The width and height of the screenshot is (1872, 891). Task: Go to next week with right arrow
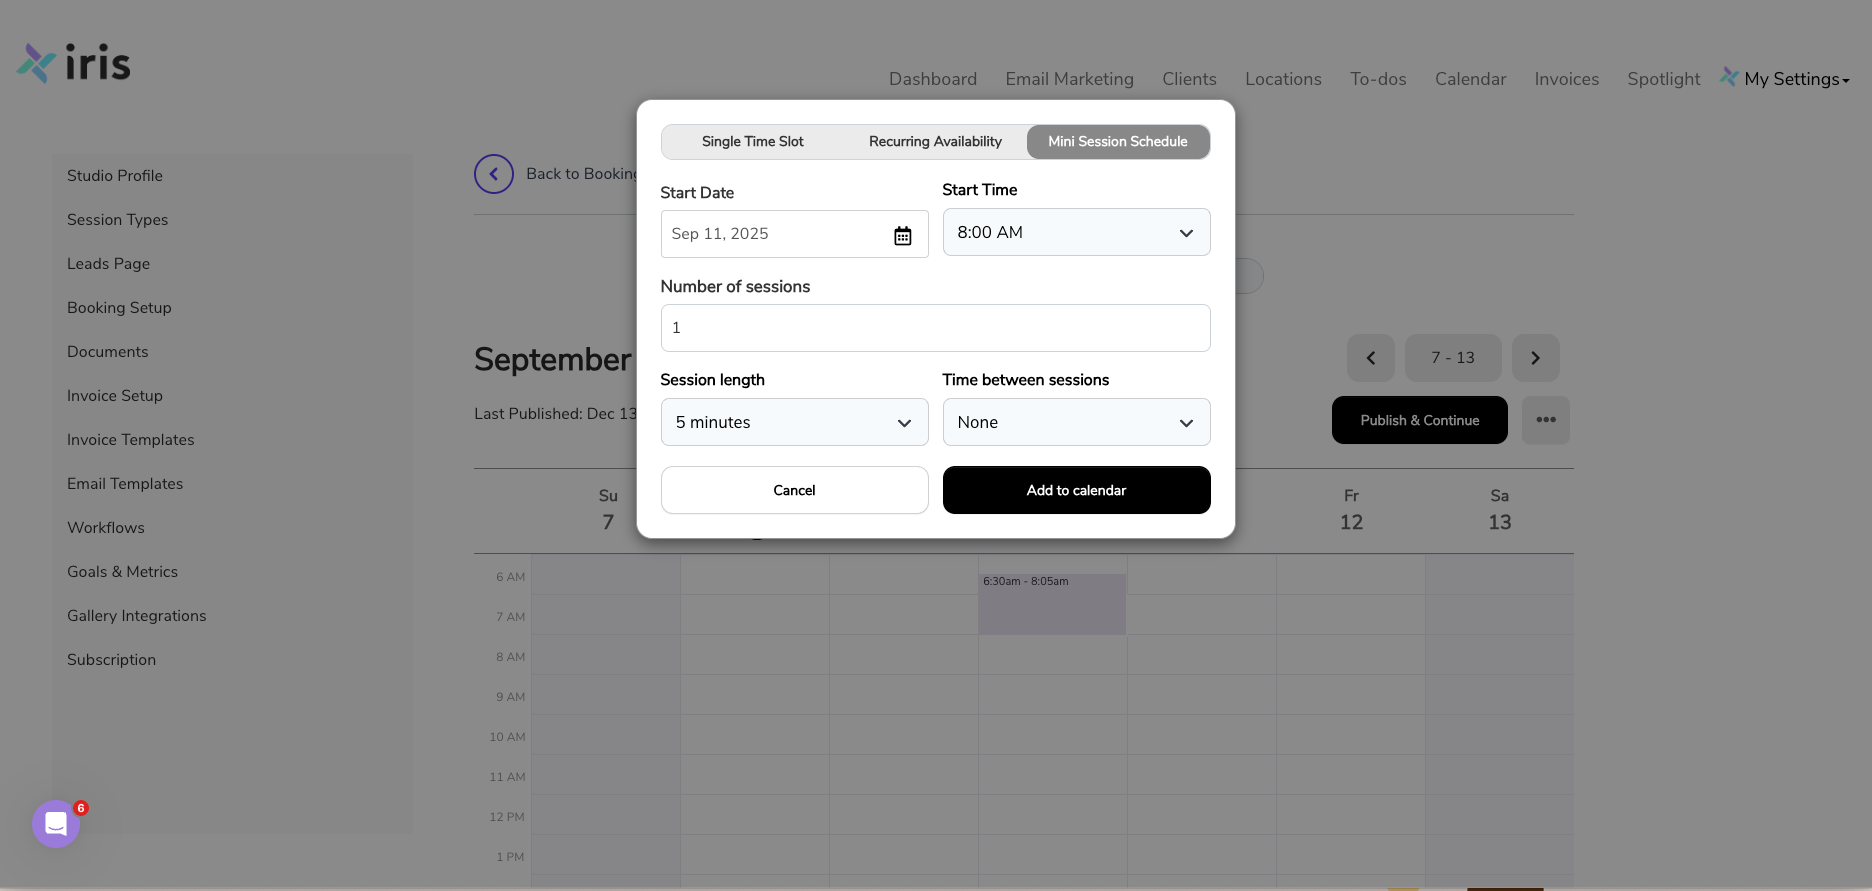coord(1535,357)
